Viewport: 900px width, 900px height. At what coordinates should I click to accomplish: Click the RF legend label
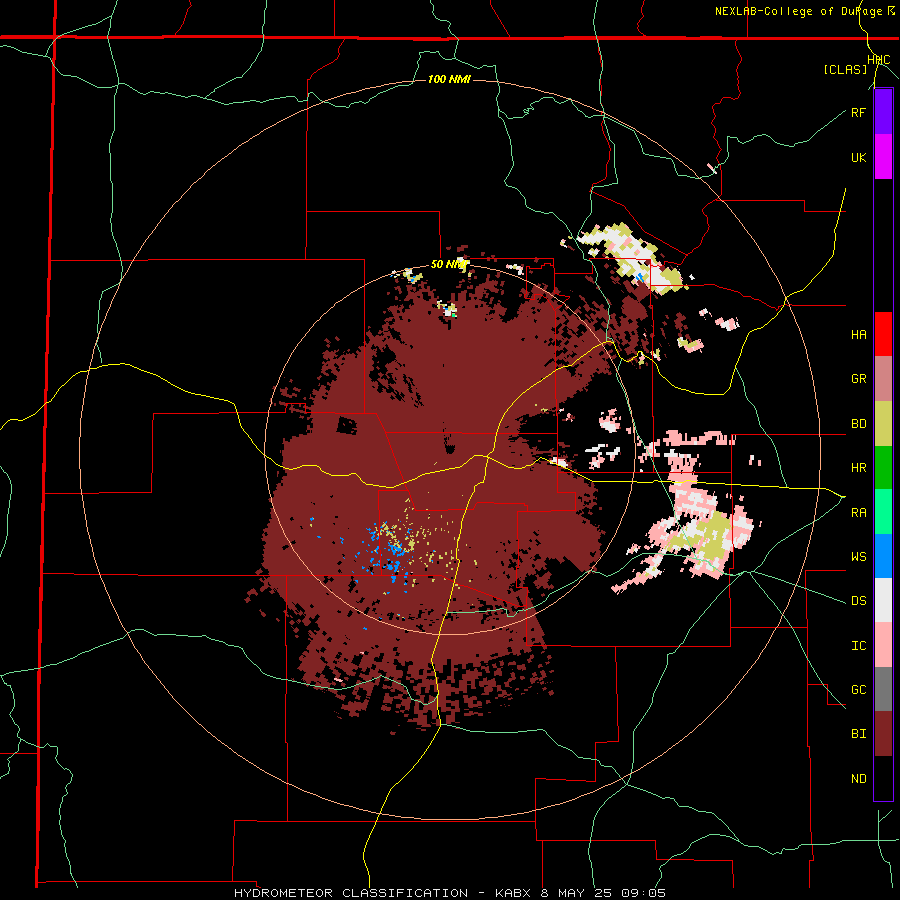[858, 112]
